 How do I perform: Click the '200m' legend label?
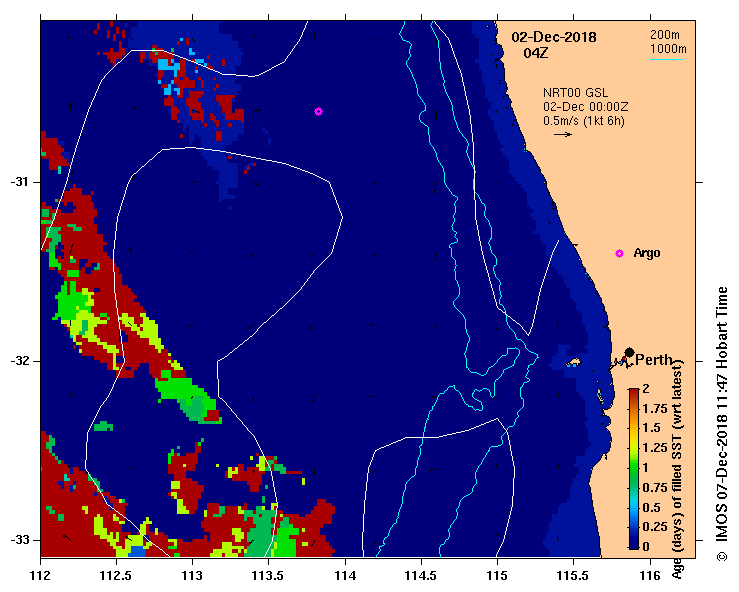tap(665, 34)
